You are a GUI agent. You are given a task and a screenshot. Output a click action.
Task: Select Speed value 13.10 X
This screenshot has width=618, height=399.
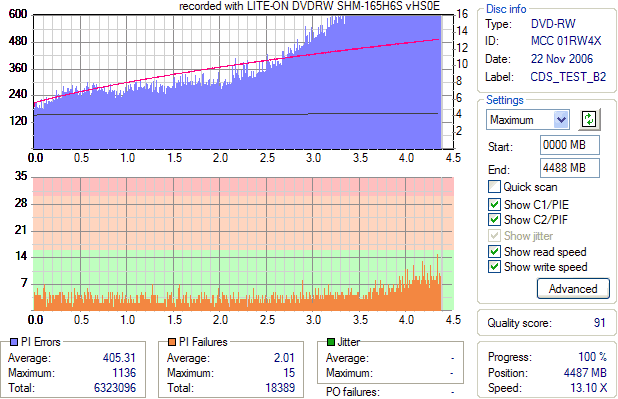click(589, 388)
